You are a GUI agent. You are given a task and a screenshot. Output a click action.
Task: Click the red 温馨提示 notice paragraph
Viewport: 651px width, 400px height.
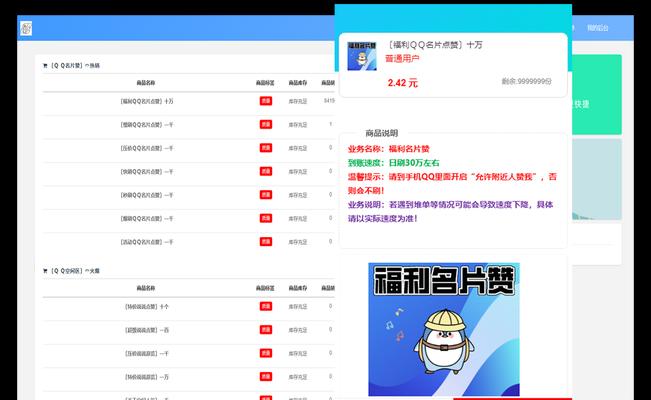452,184
